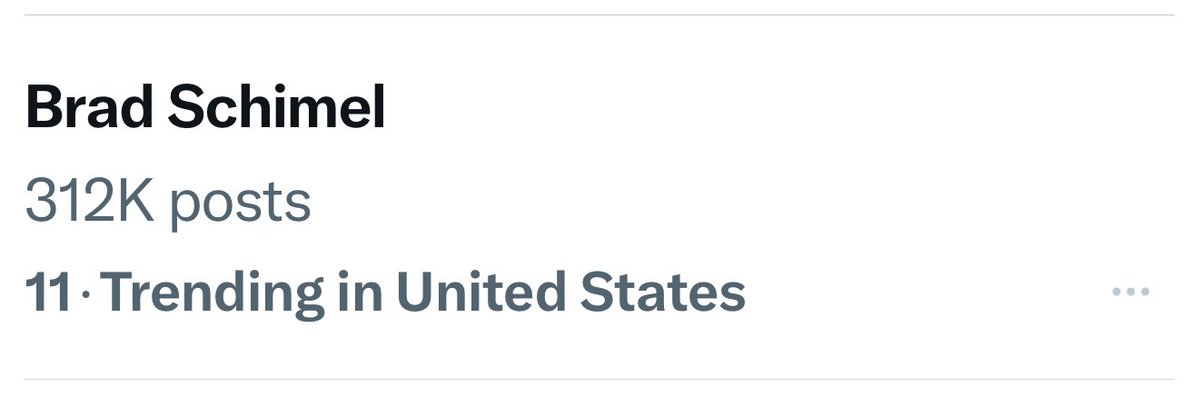Tap the ellipsis beside Trending in United States
This screenshot has width=1199, height=397.
click(1130, 291)
